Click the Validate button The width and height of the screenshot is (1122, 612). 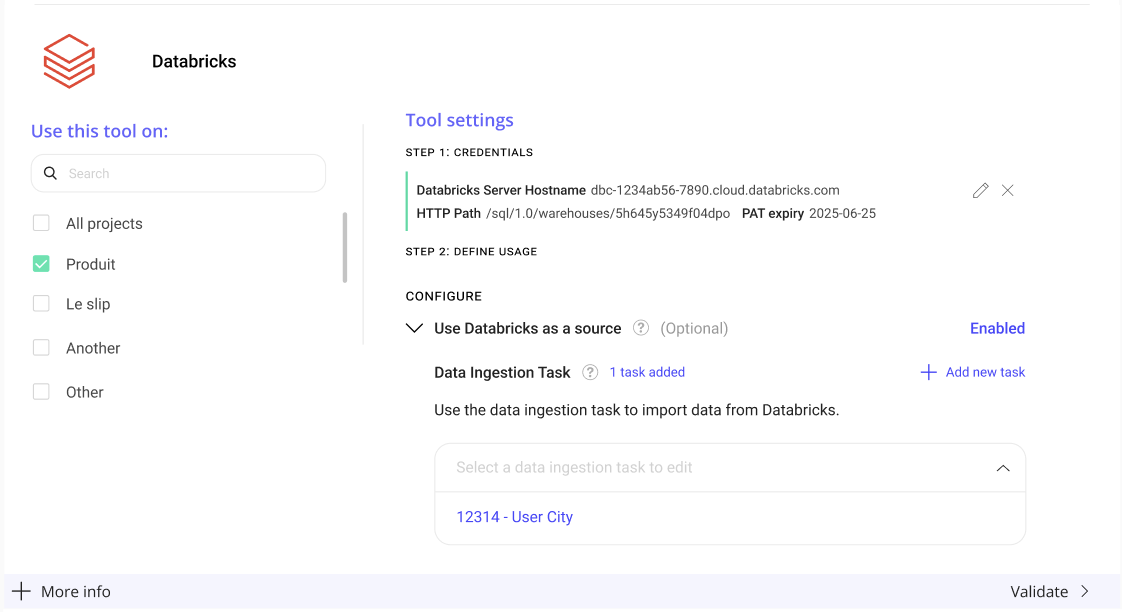pos(1049,591)
